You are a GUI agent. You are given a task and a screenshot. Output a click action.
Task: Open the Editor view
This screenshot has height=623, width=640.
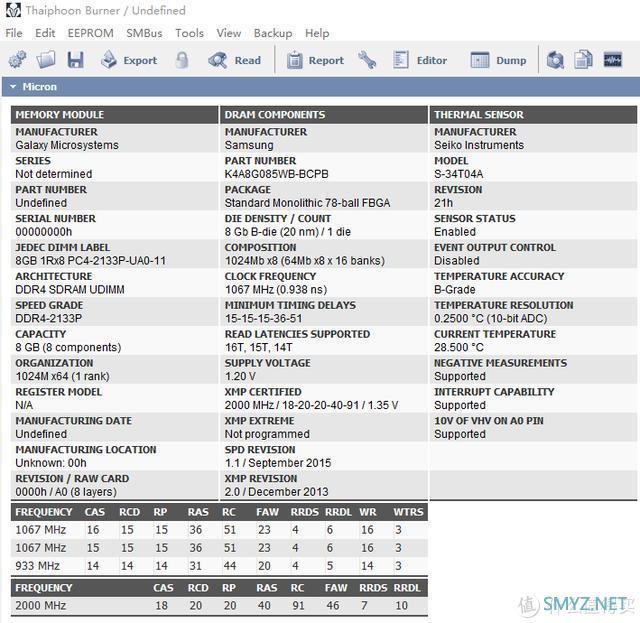coord(420,60)
